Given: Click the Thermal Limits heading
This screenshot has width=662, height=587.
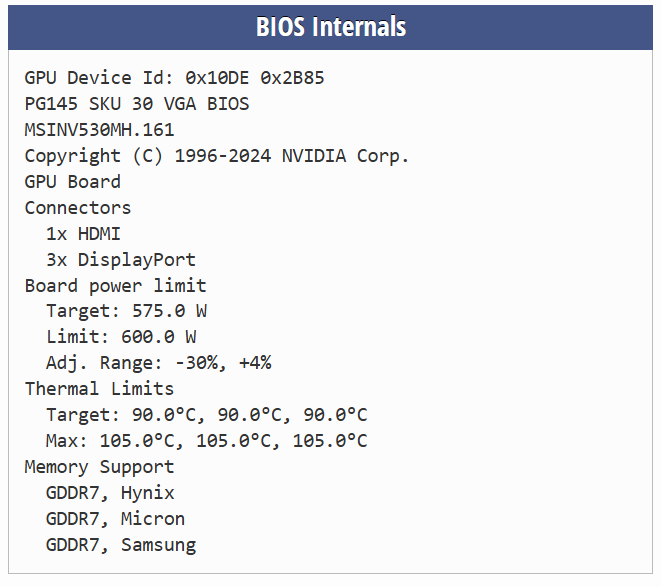Looking at the screenshot, I should [x=99, y=389].
